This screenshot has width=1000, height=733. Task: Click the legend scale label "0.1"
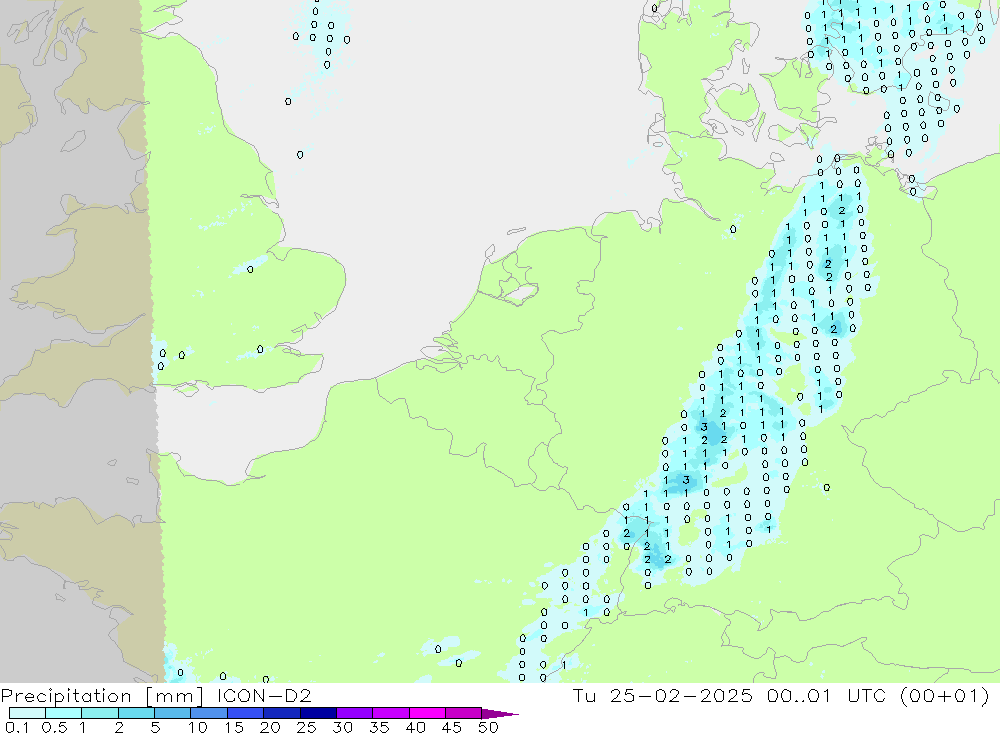click(17, 727)
